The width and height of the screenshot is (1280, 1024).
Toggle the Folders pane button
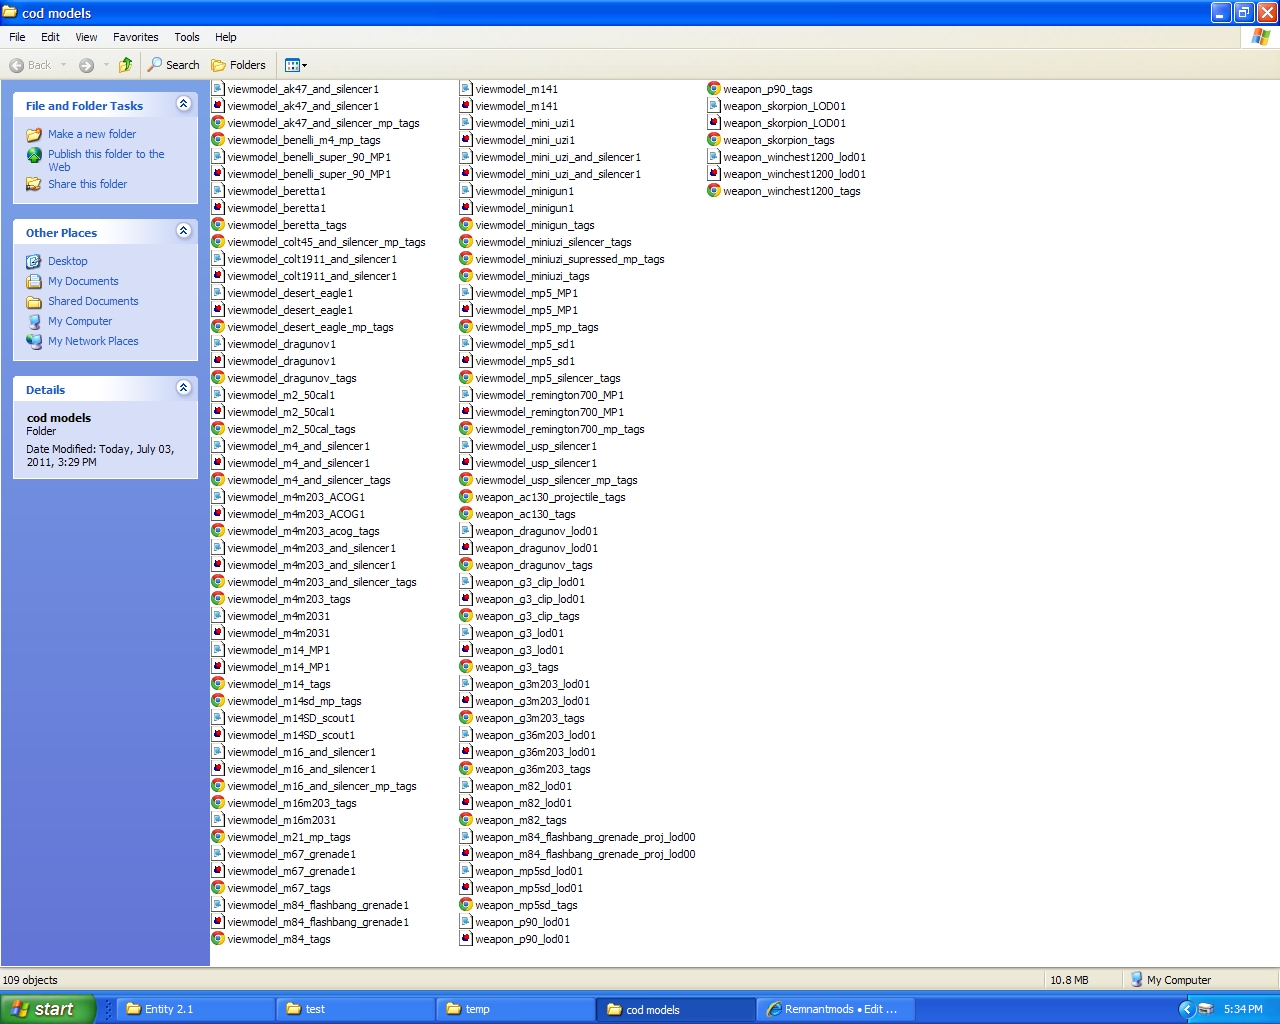point(238,65)
